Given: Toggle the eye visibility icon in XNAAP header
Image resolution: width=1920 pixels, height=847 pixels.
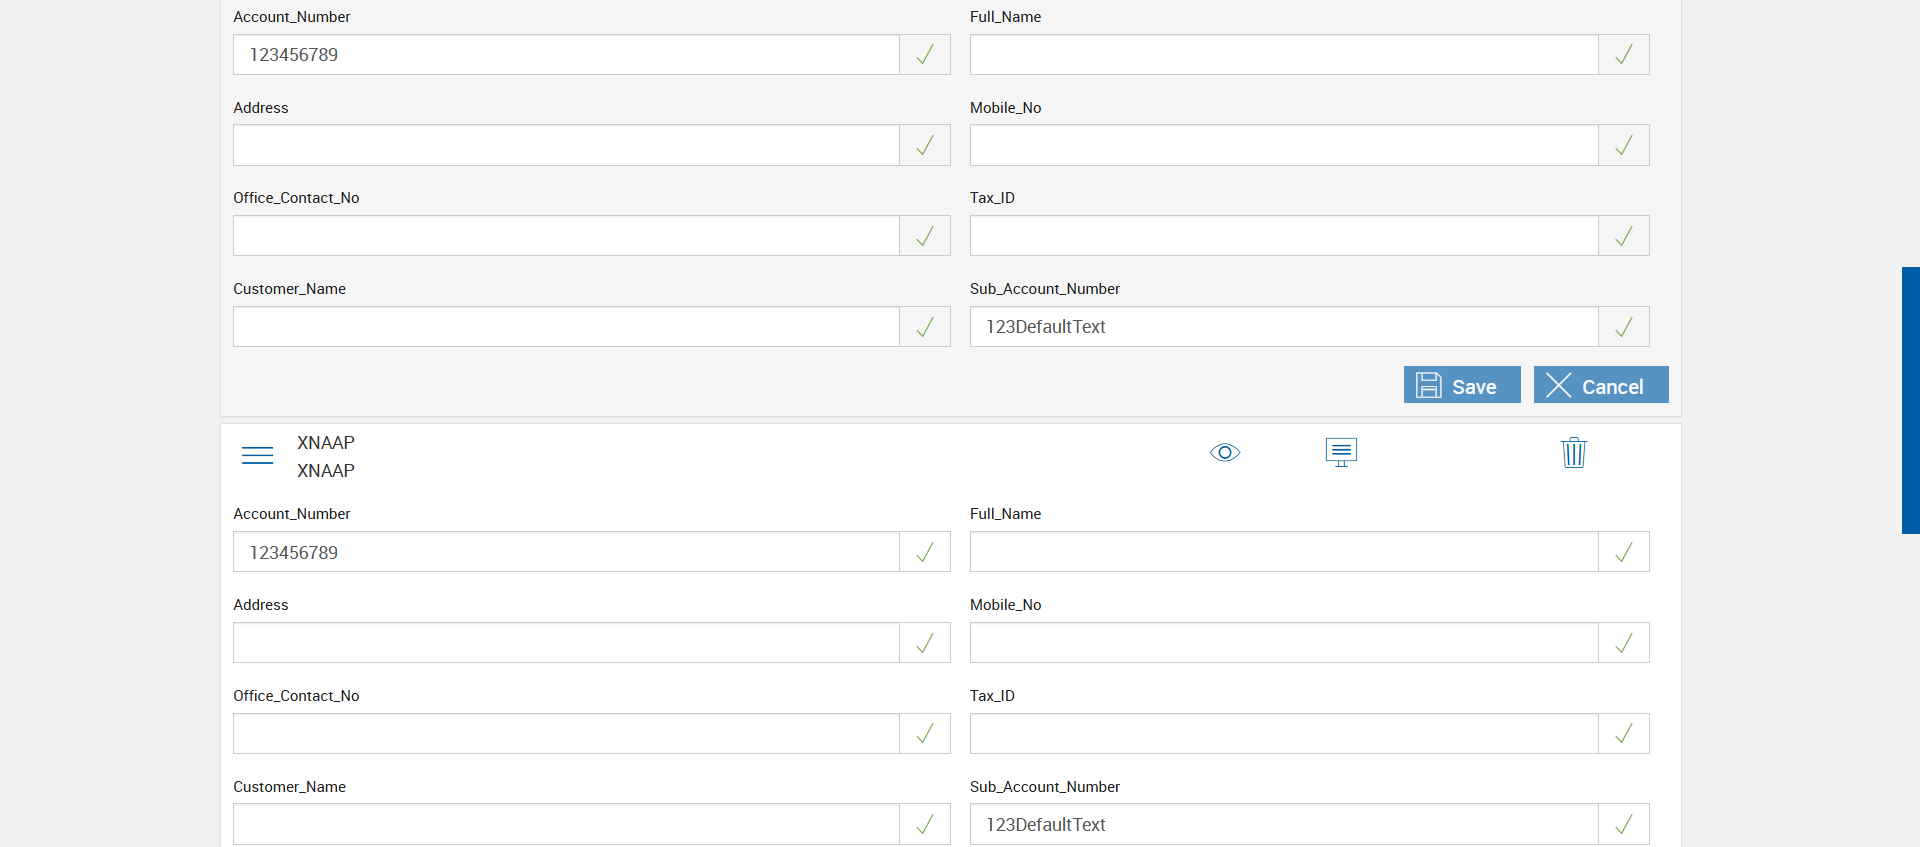Looking at the screenshot, I should click(1224, 453).
